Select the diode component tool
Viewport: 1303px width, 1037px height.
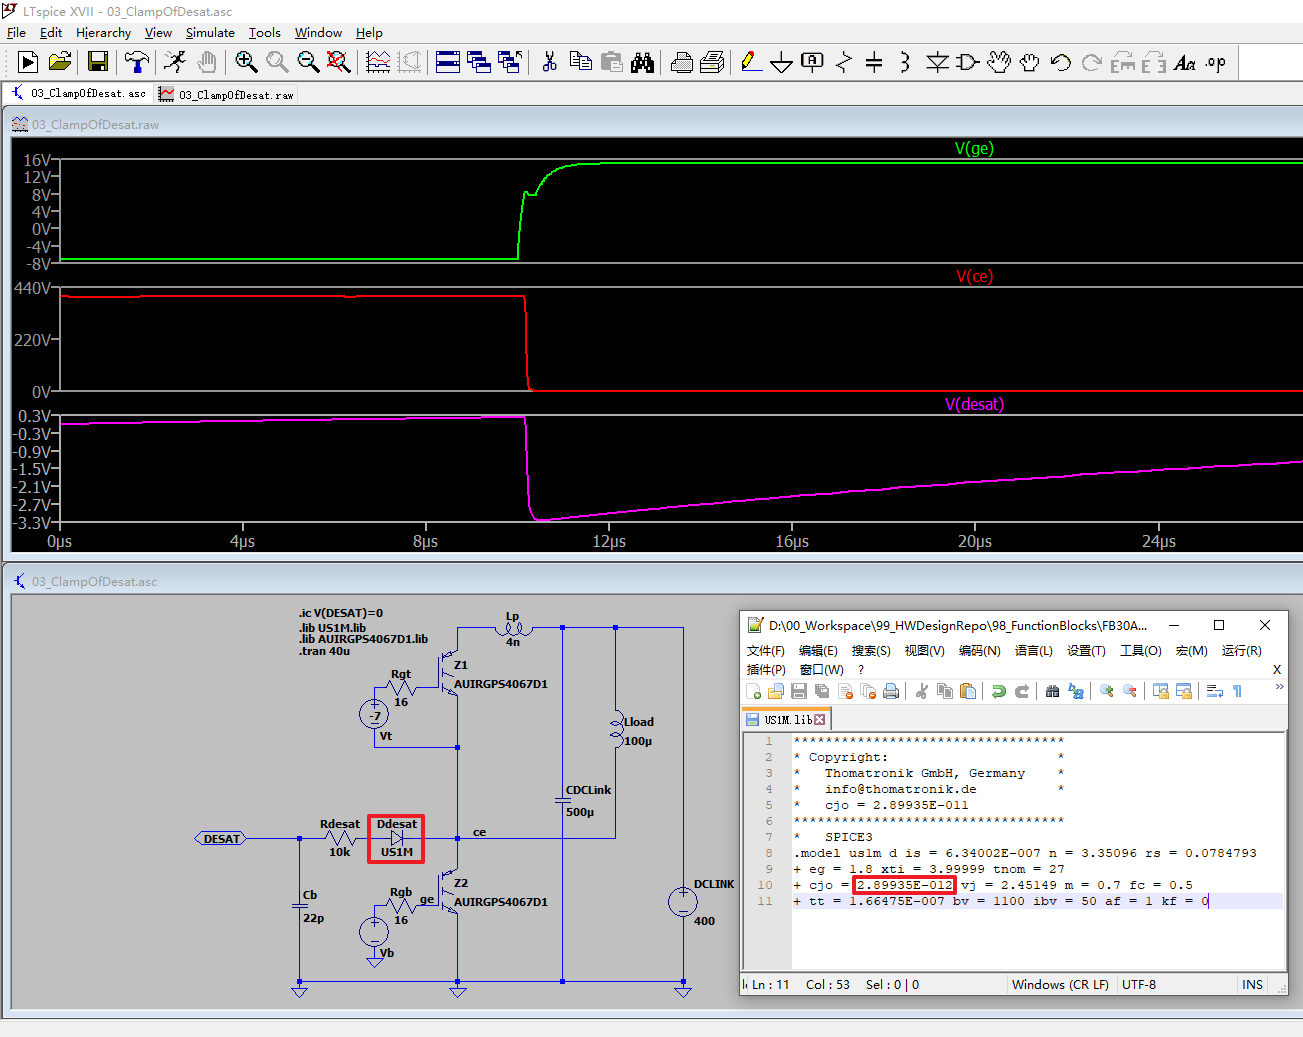pos(937,62)
